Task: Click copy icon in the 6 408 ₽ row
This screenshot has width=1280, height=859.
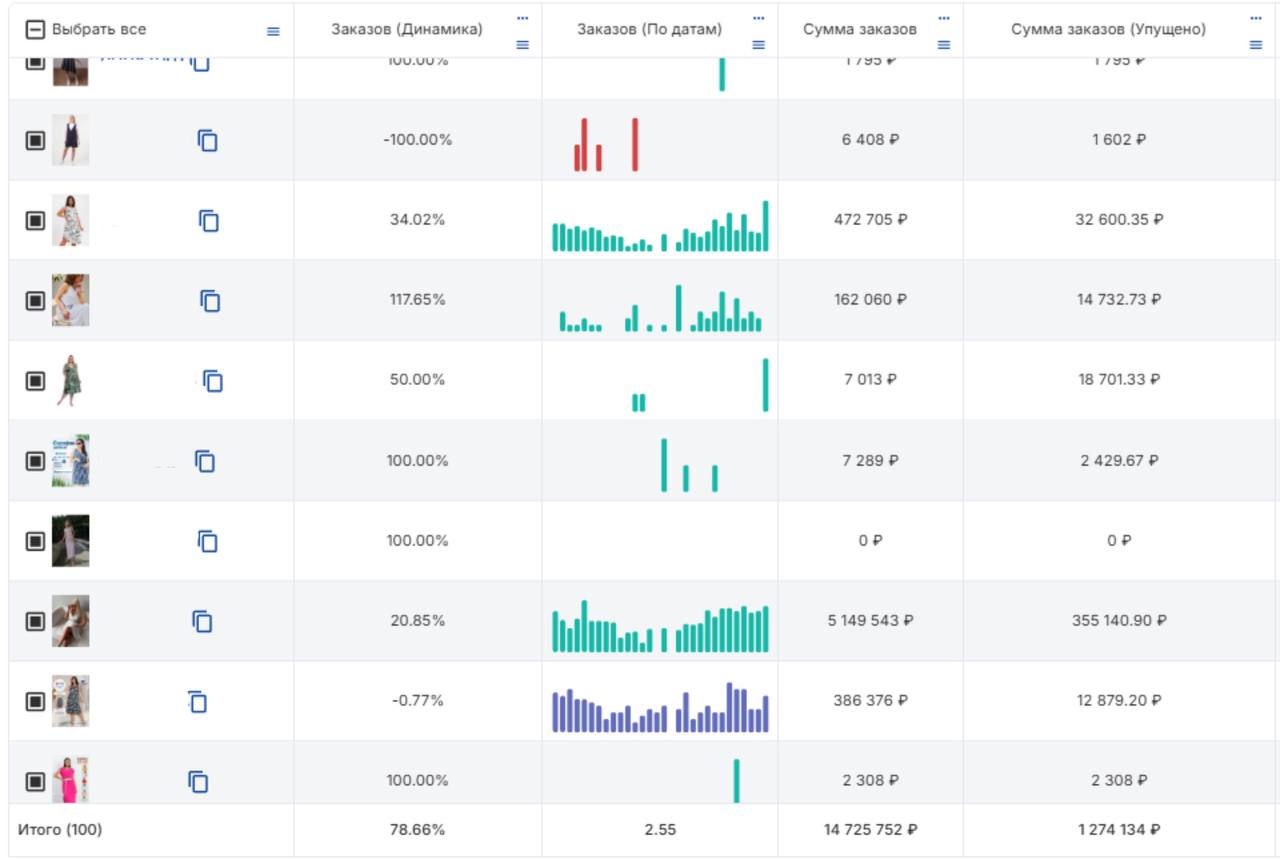Action: (207, 140)
